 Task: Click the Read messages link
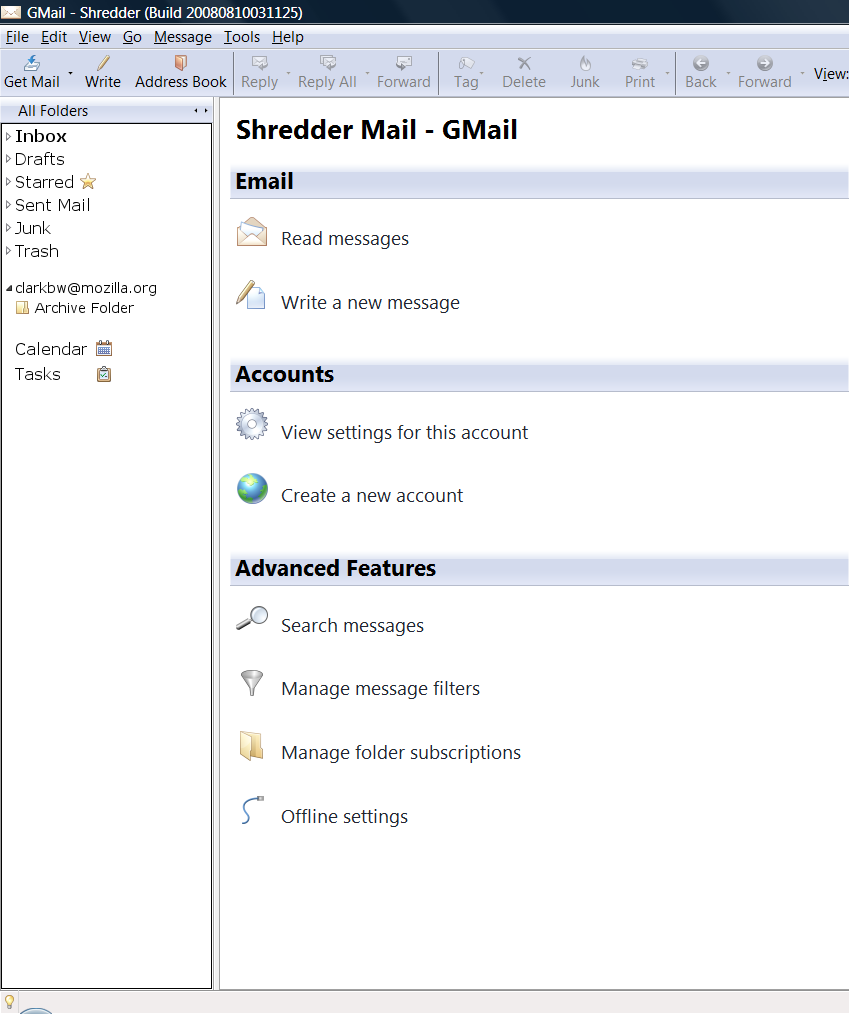[345, 239]
